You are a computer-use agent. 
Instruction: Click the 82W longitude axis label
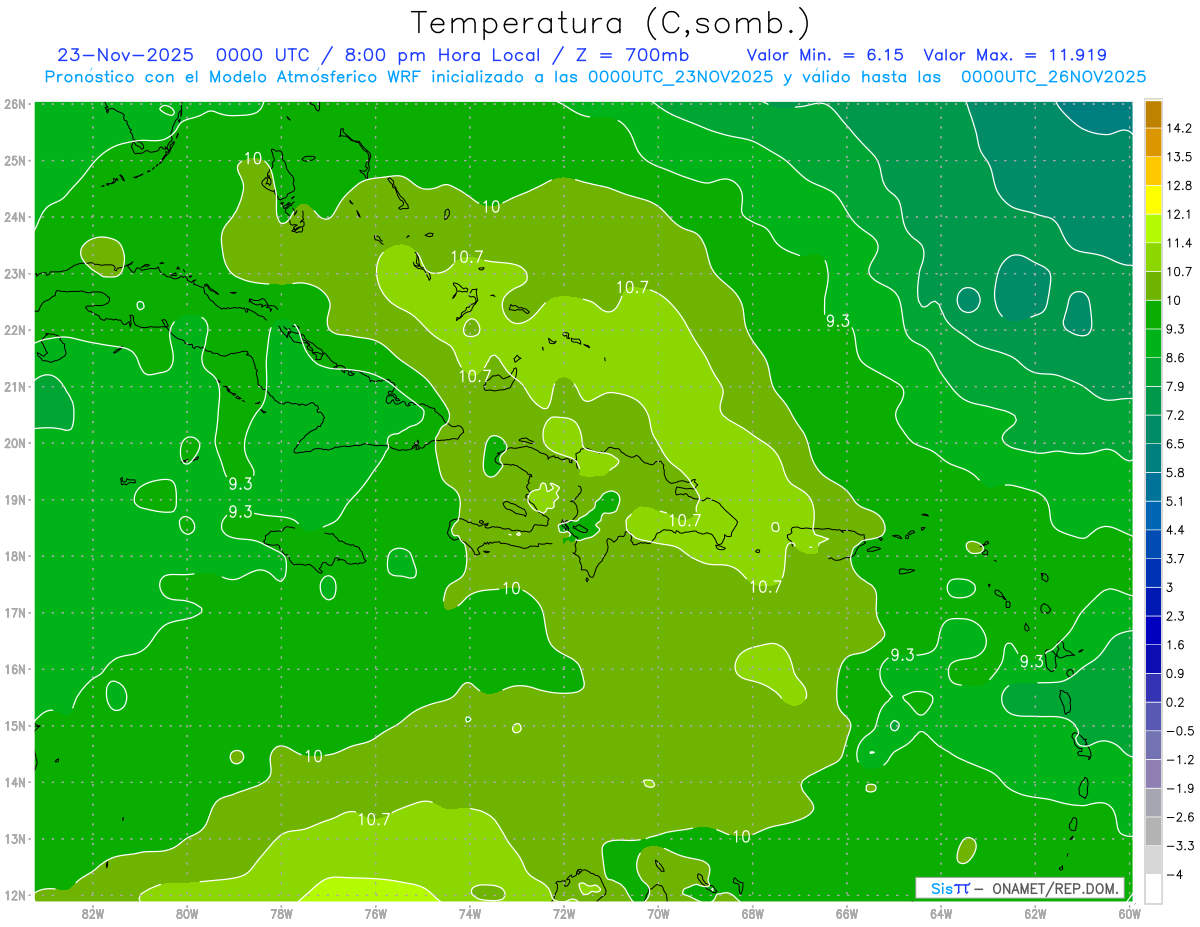(x=93, y=914)
